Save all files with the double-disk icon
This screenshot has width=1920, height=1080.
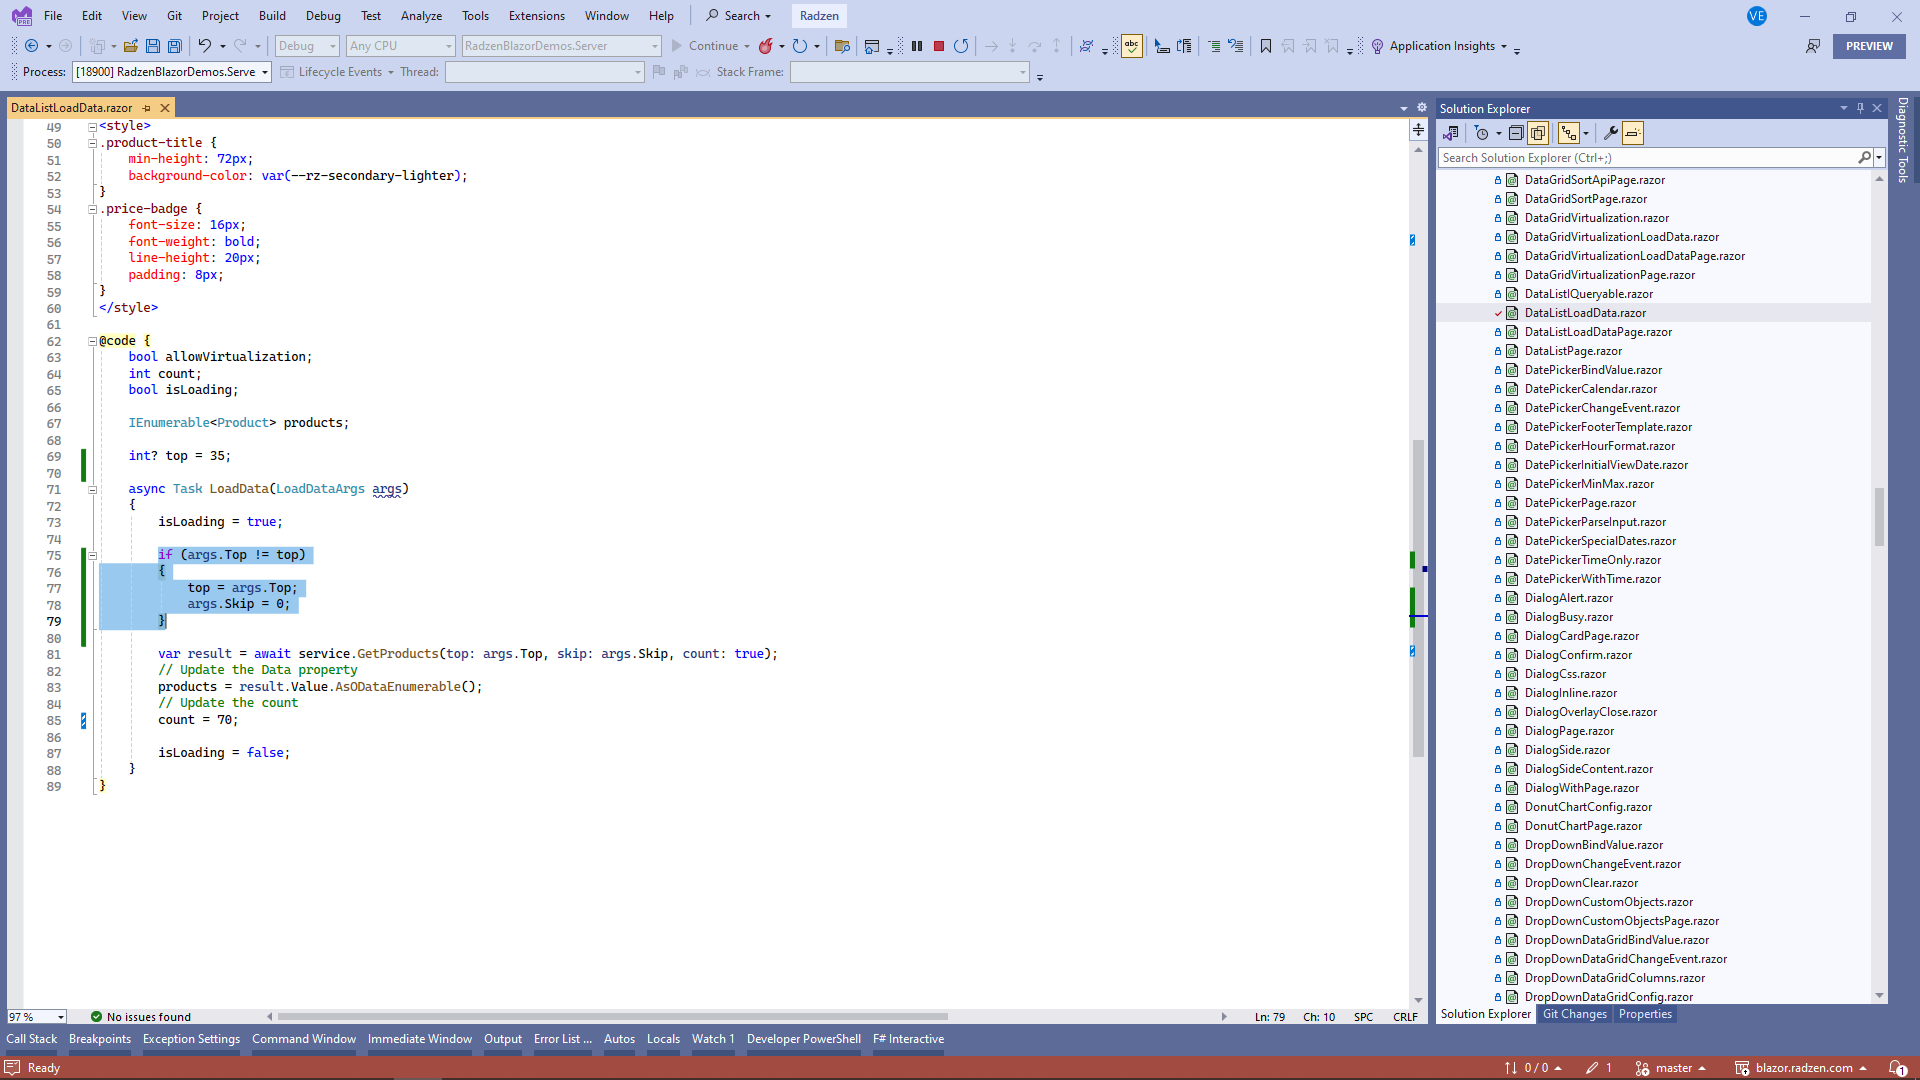click(175, 46)
